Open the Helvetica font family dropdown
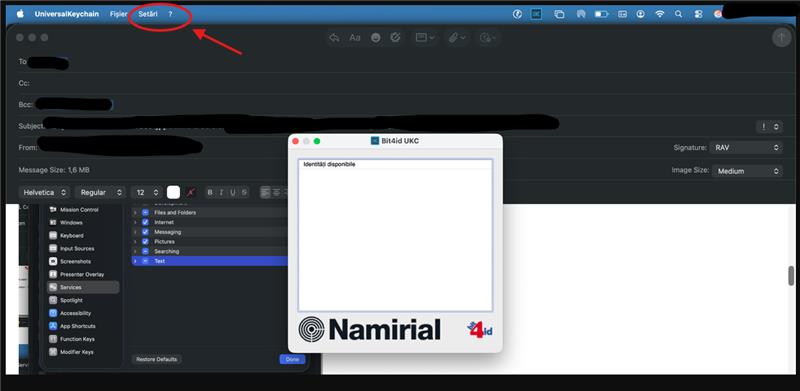The height and width of the screenshot is (391, 800). [x=44, y=192]
